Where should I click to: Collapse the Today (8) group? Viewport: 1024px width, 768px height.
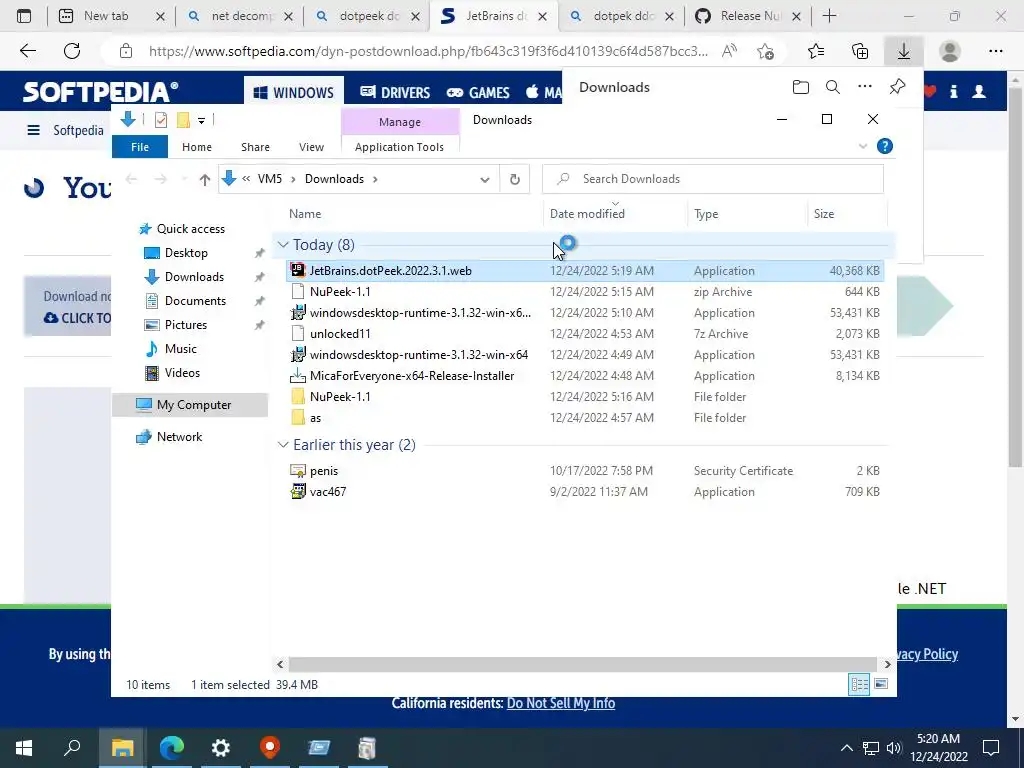pos(283,244)
